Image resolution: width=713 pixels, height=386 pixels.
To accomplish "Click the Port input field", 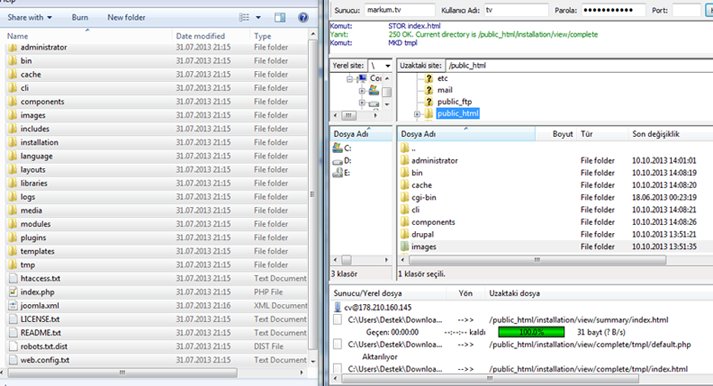I will click(x=686, y=10).
